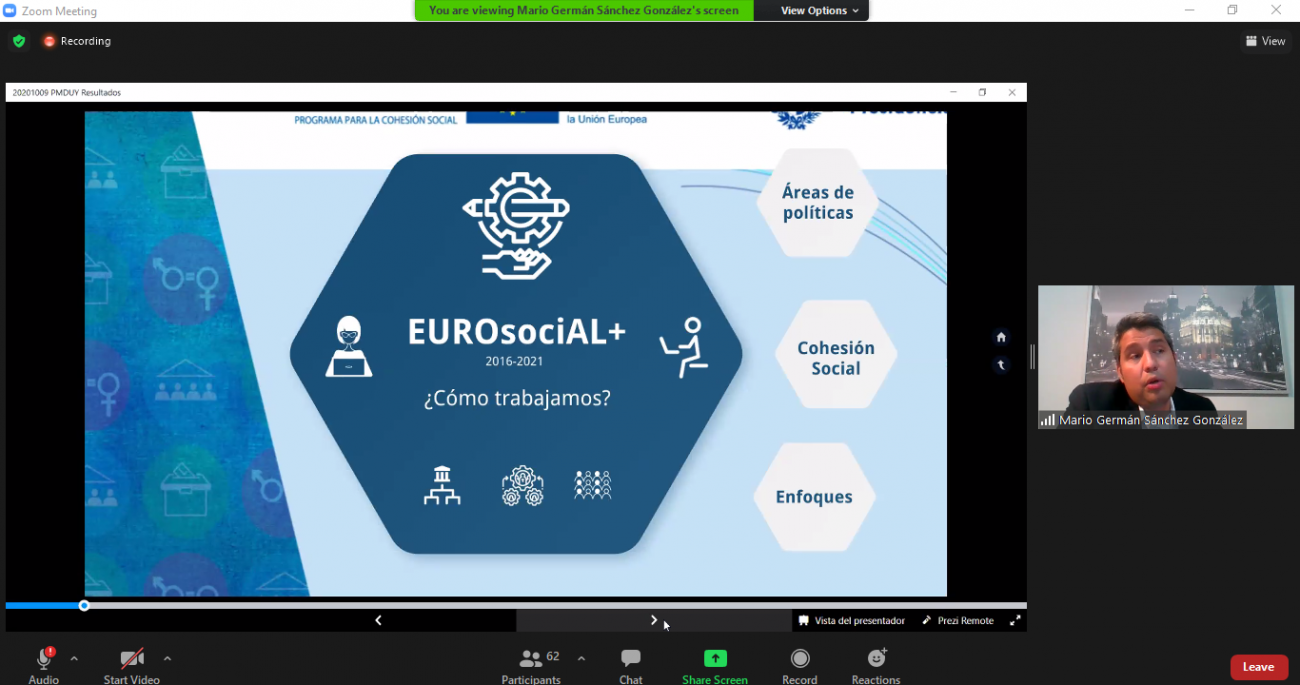Screen dimensions: 1300x685
Task: Click the Audio microphone button
Action: pos(44,665)
